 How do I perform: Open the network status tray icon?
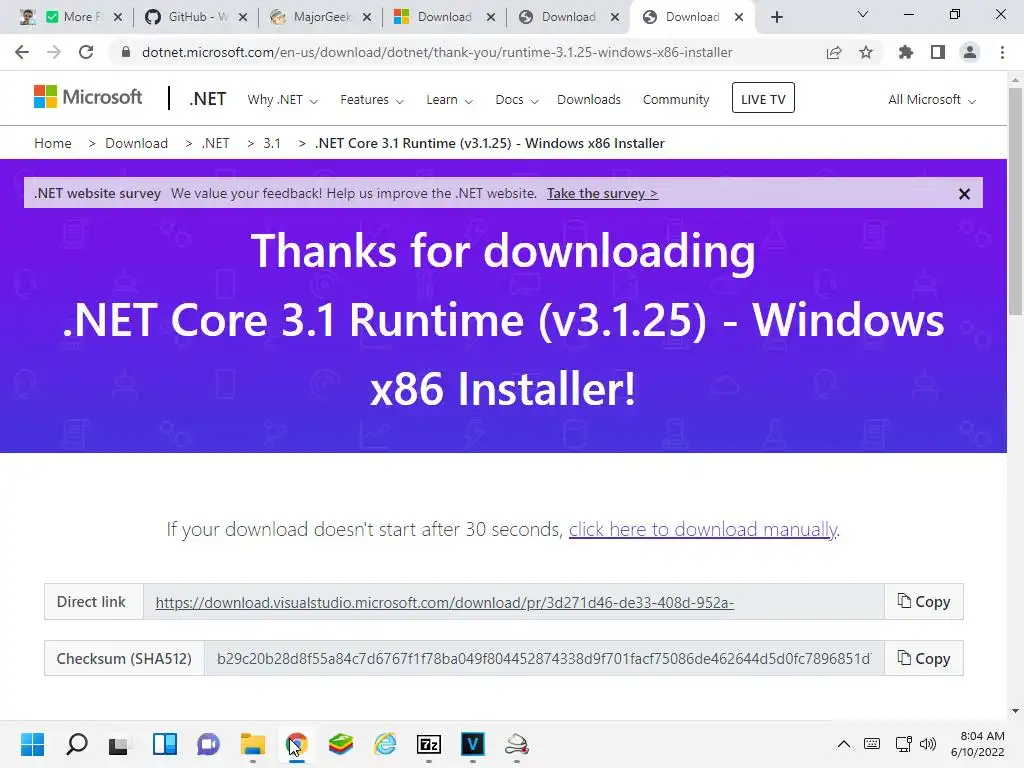pyautogui.click(x=904, y=743)
